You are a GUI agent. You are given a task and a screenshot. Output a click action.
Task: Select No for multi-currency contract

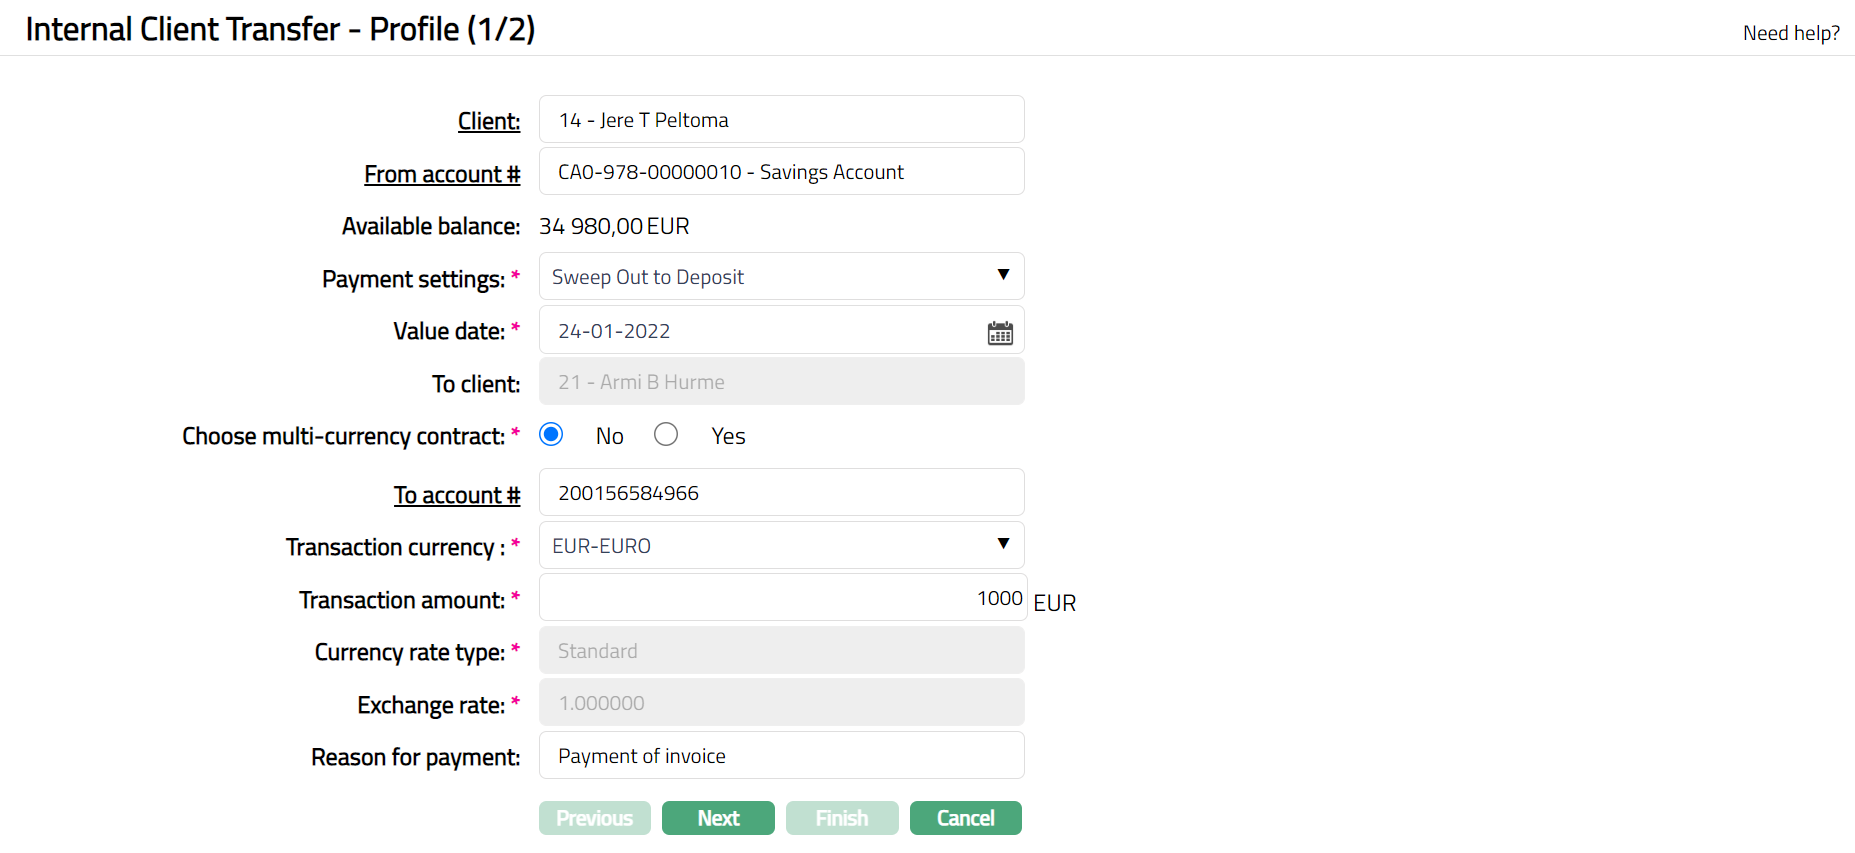click(551, 435)
